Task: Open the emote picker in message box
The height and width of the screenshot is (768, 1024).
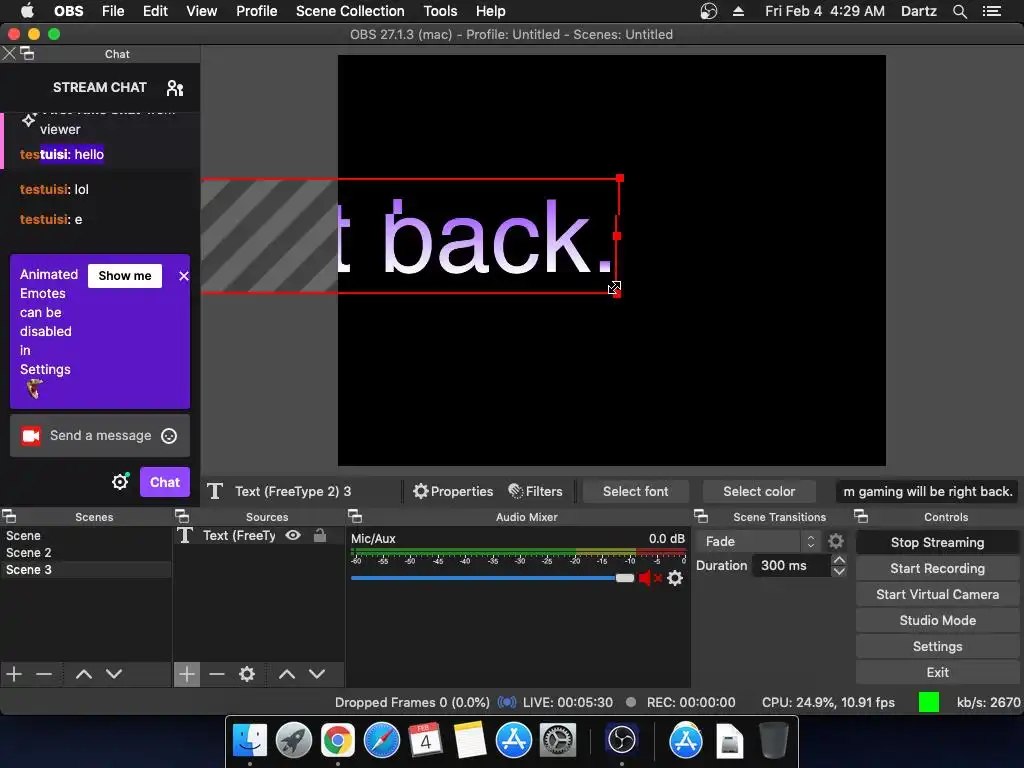Action: (x=169, y=436)
